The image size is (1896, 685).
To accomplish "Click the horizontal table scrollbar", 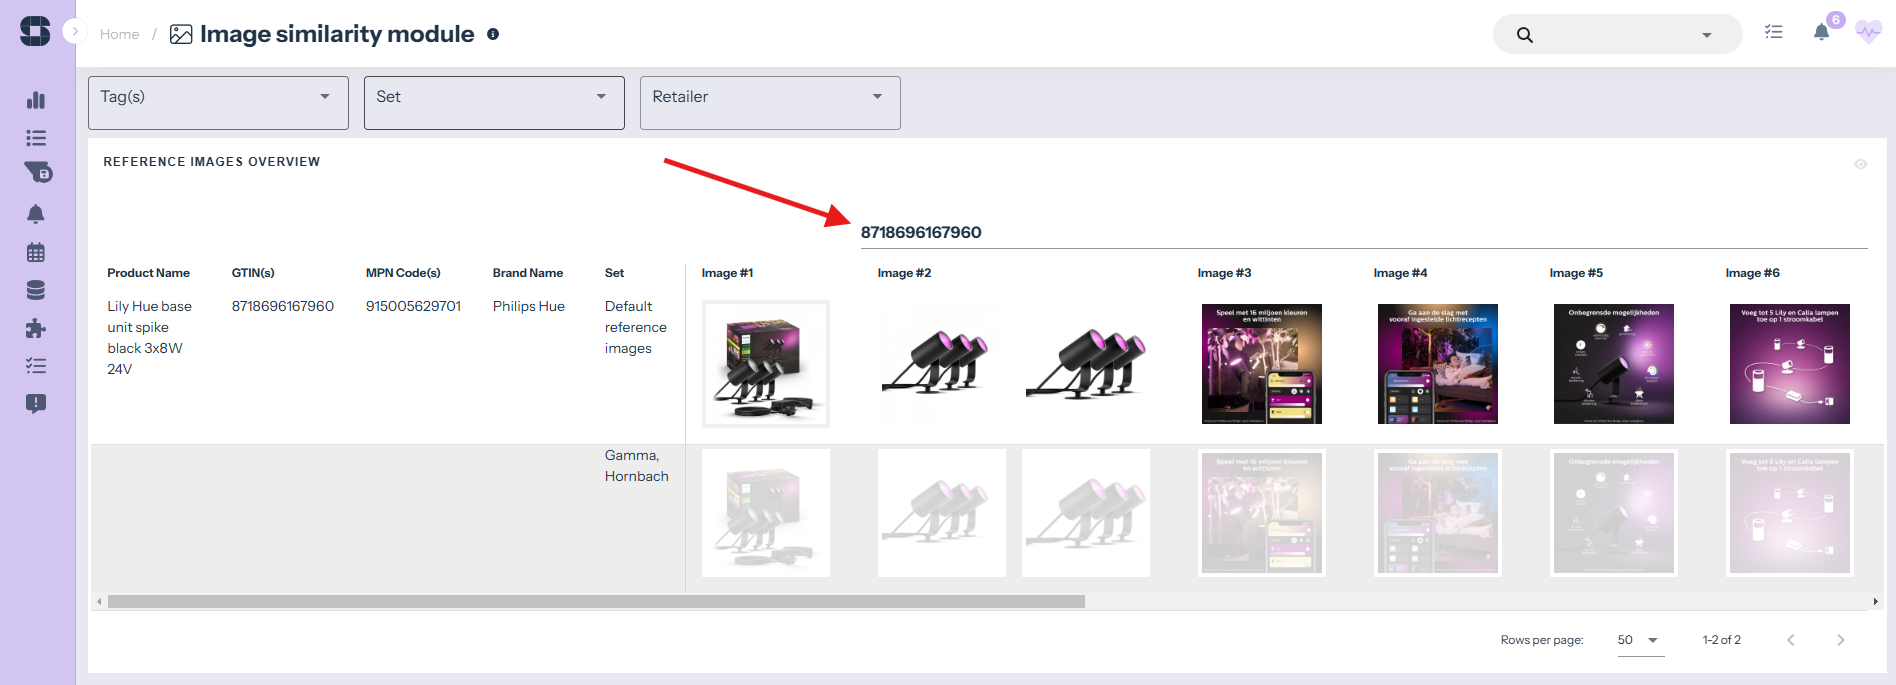I will [x=596, y=602].
